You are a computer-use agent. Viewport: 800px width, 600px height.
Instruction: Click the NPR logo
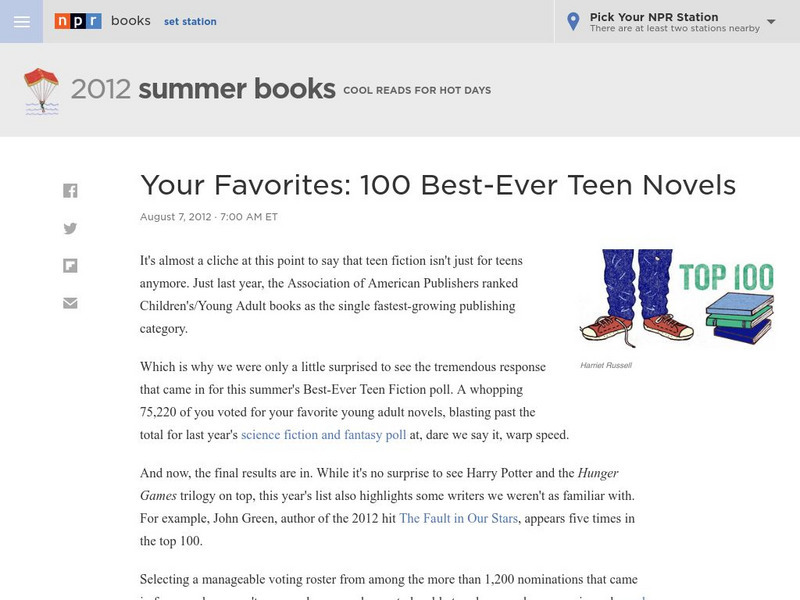[78, 21]
